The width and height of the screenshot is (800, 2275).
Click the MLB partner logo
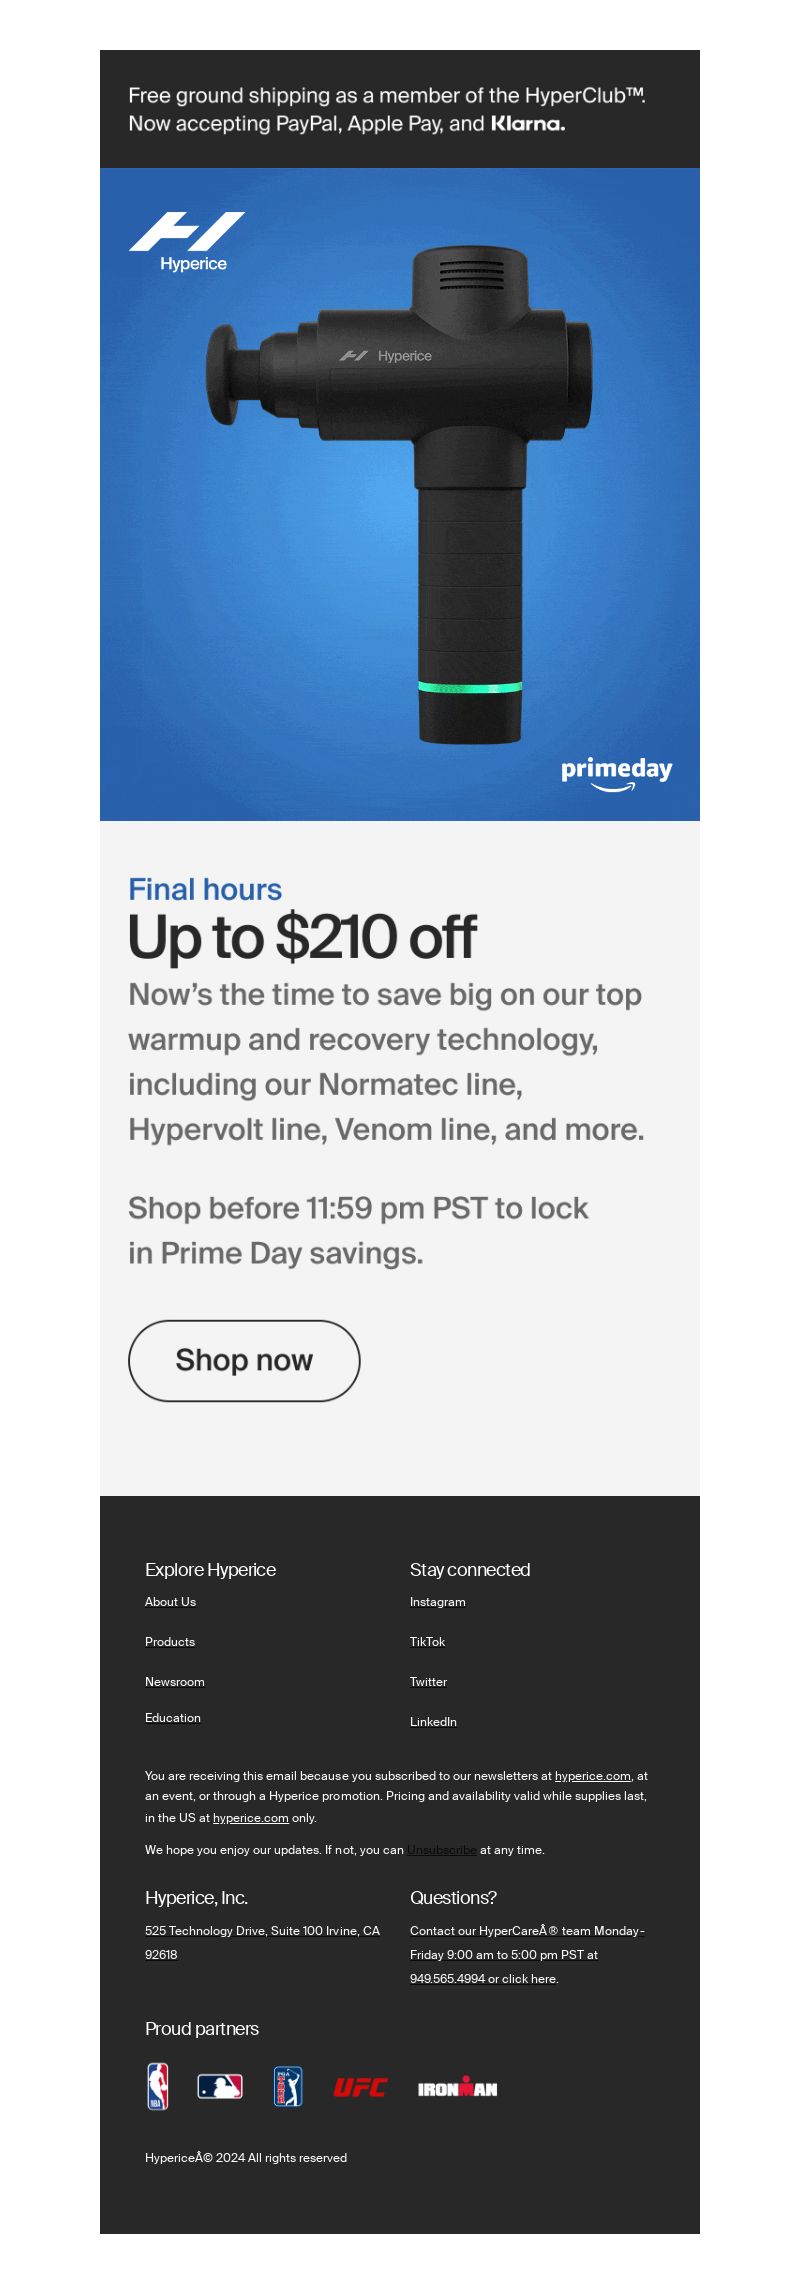point(220,2086)
